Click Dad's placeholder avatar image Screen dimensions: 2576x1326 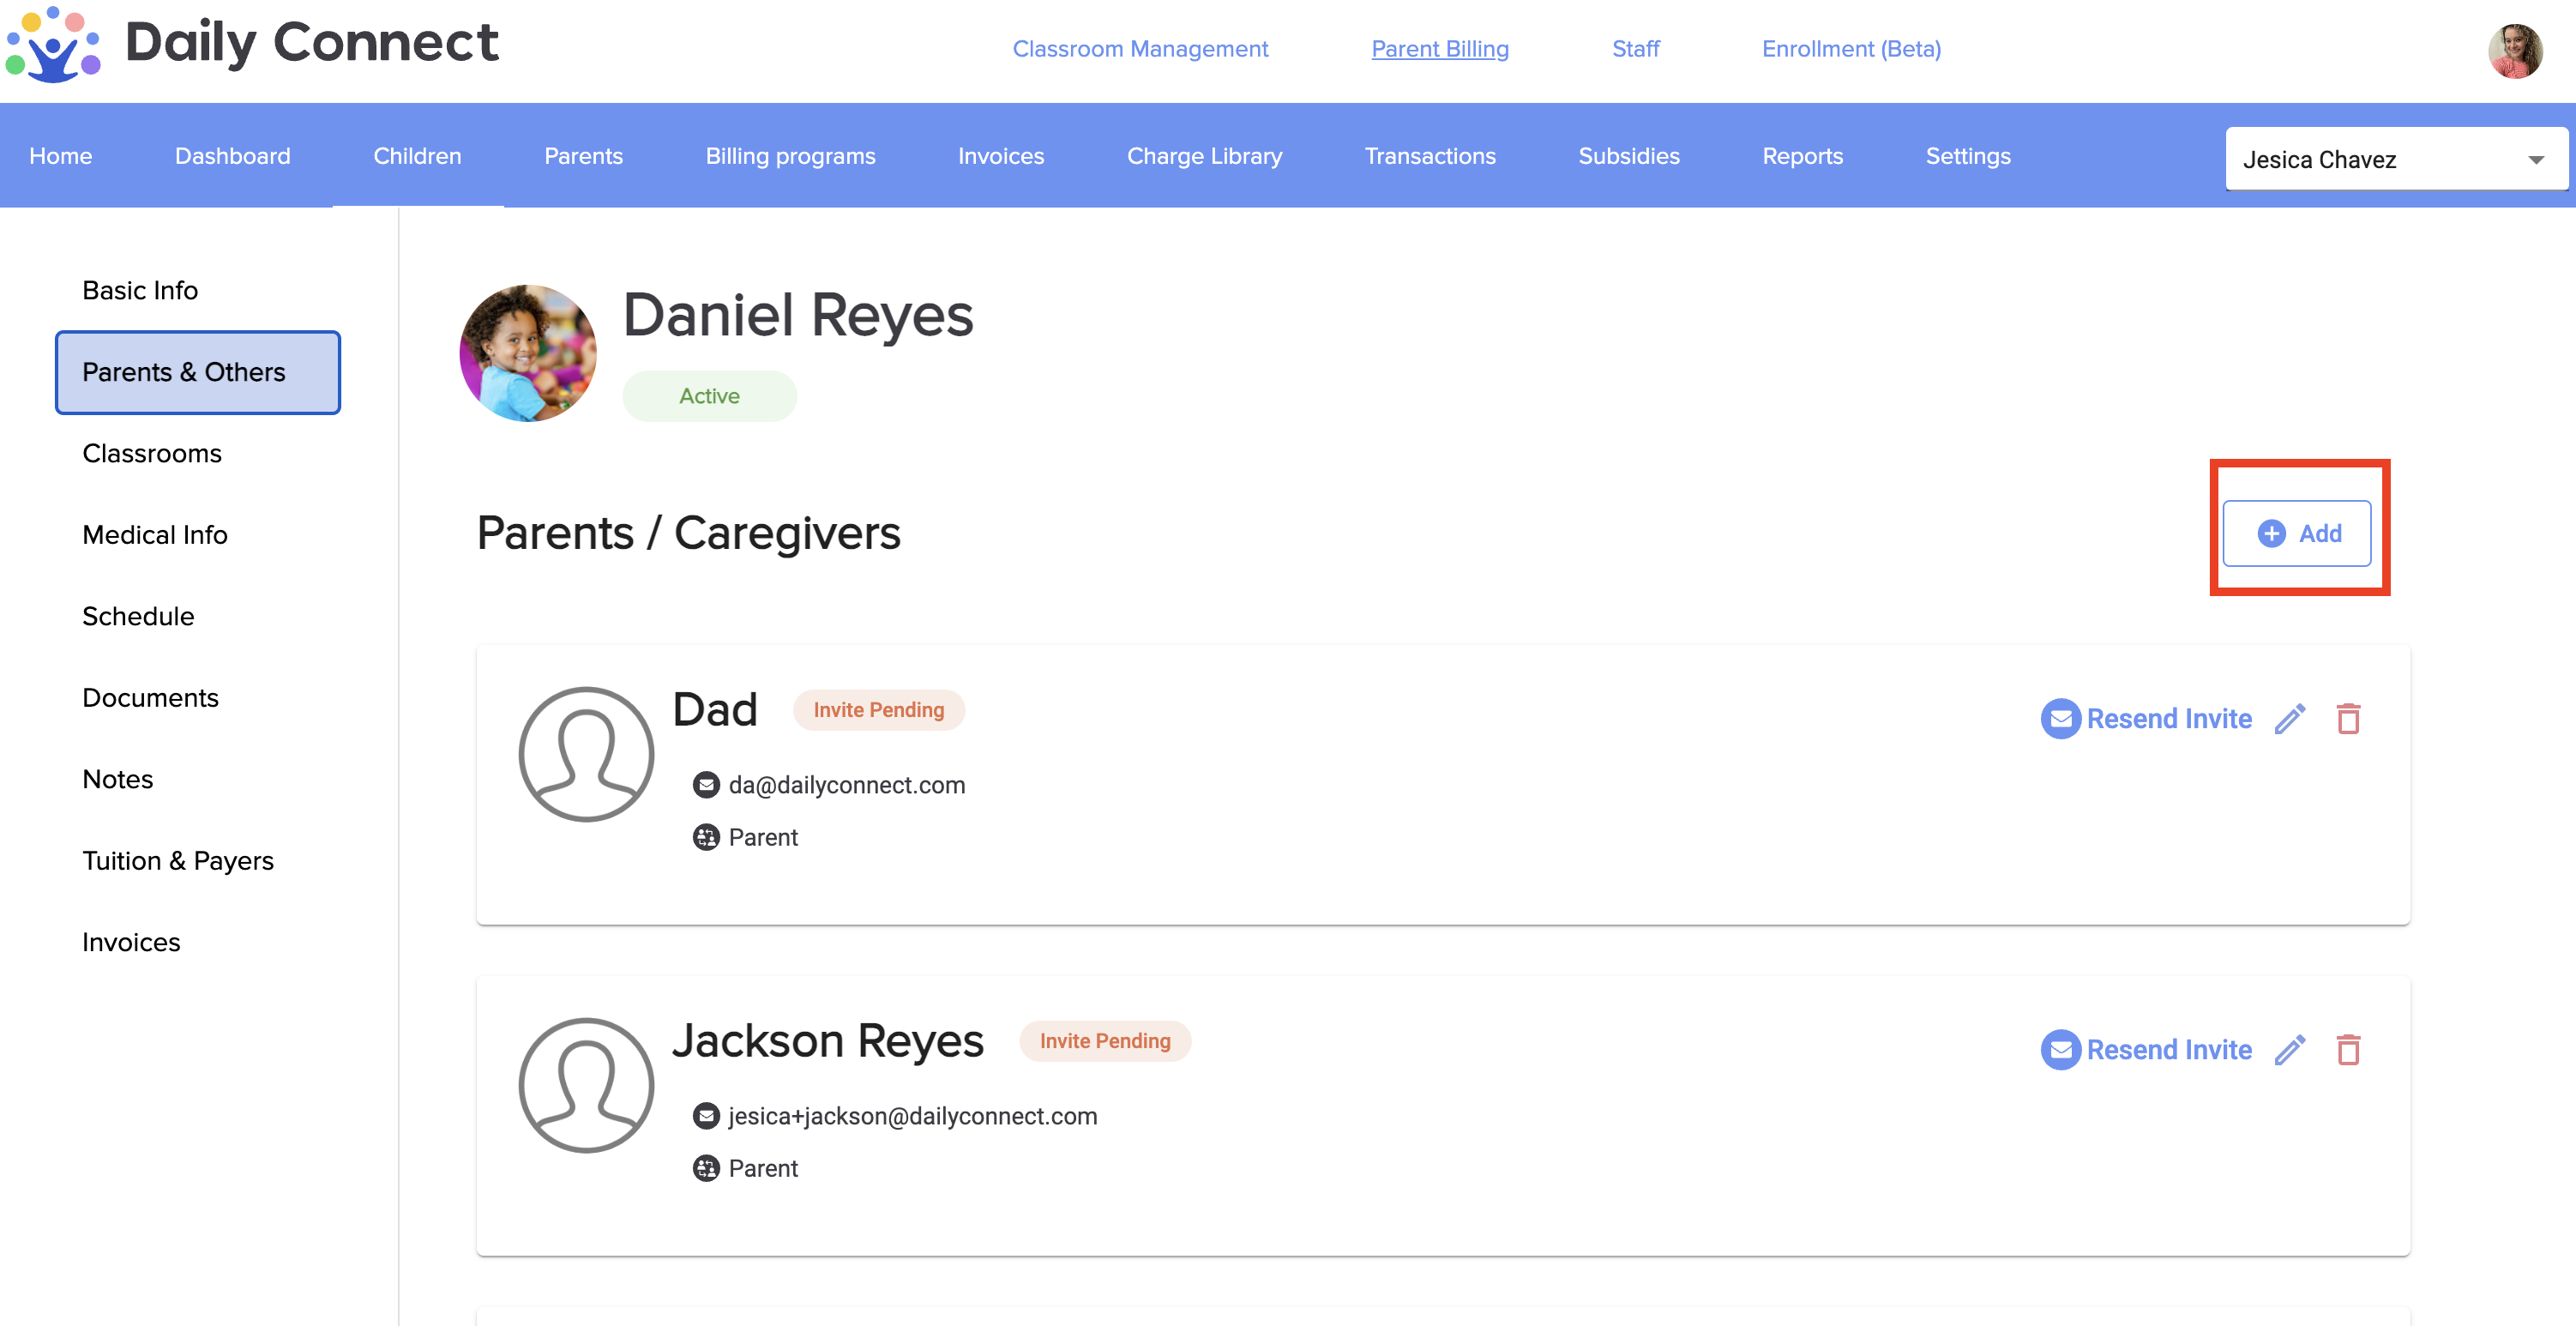click(x=586, y=754)
